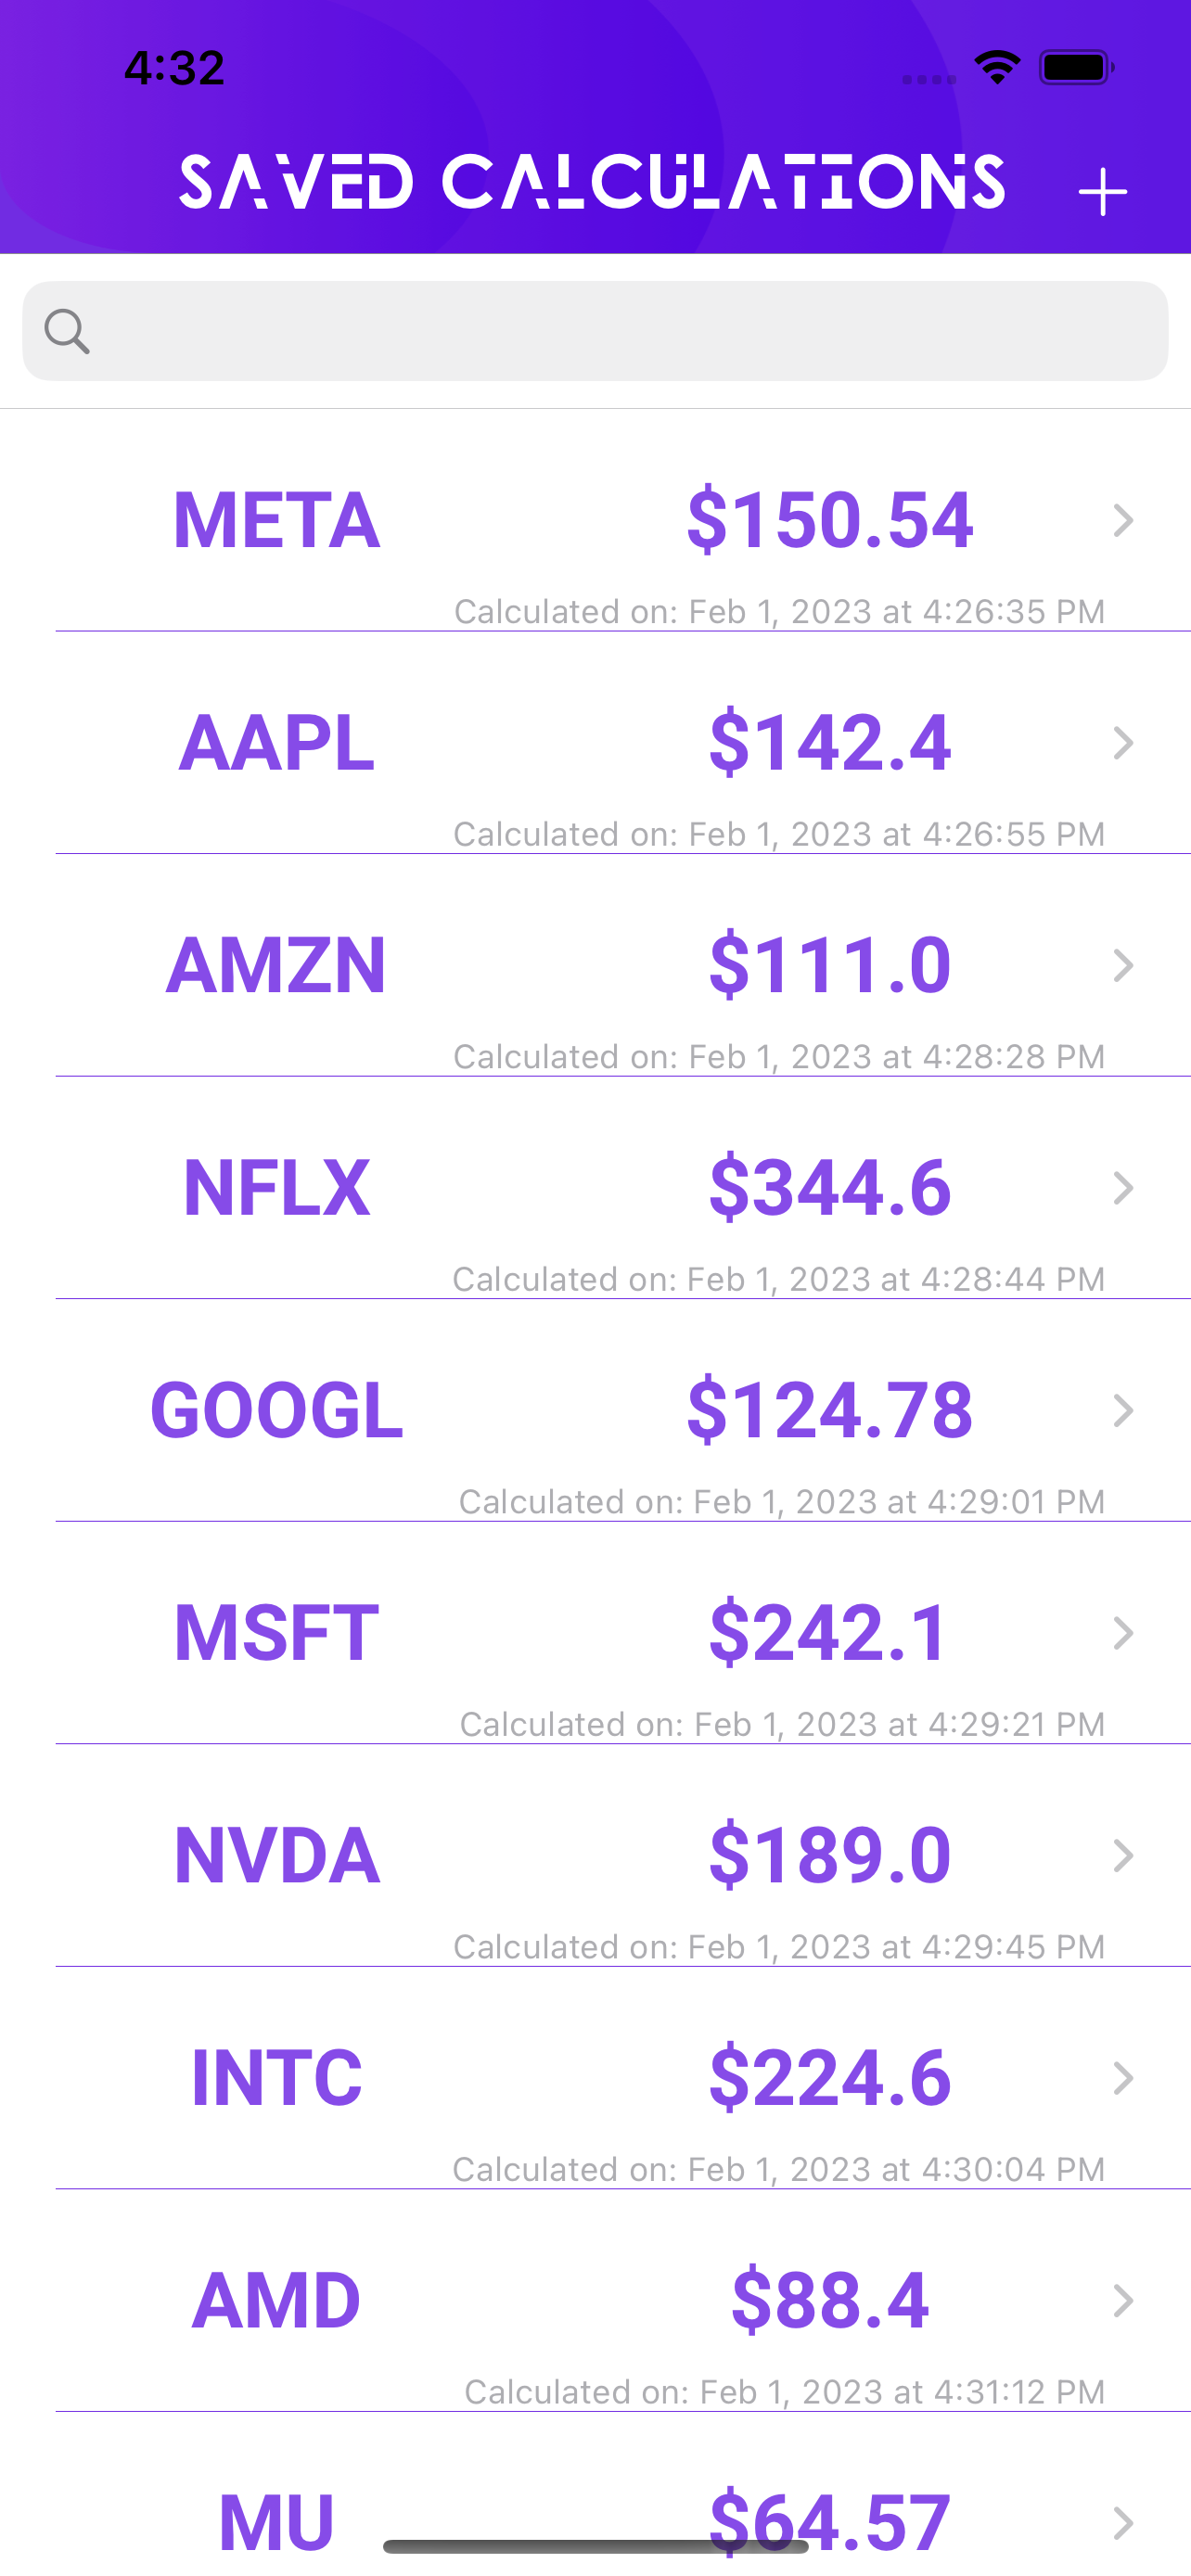Open NFLX details via its chevron
This screenshot has width=1191, height=2576.
click(x=1123, y=1188)
